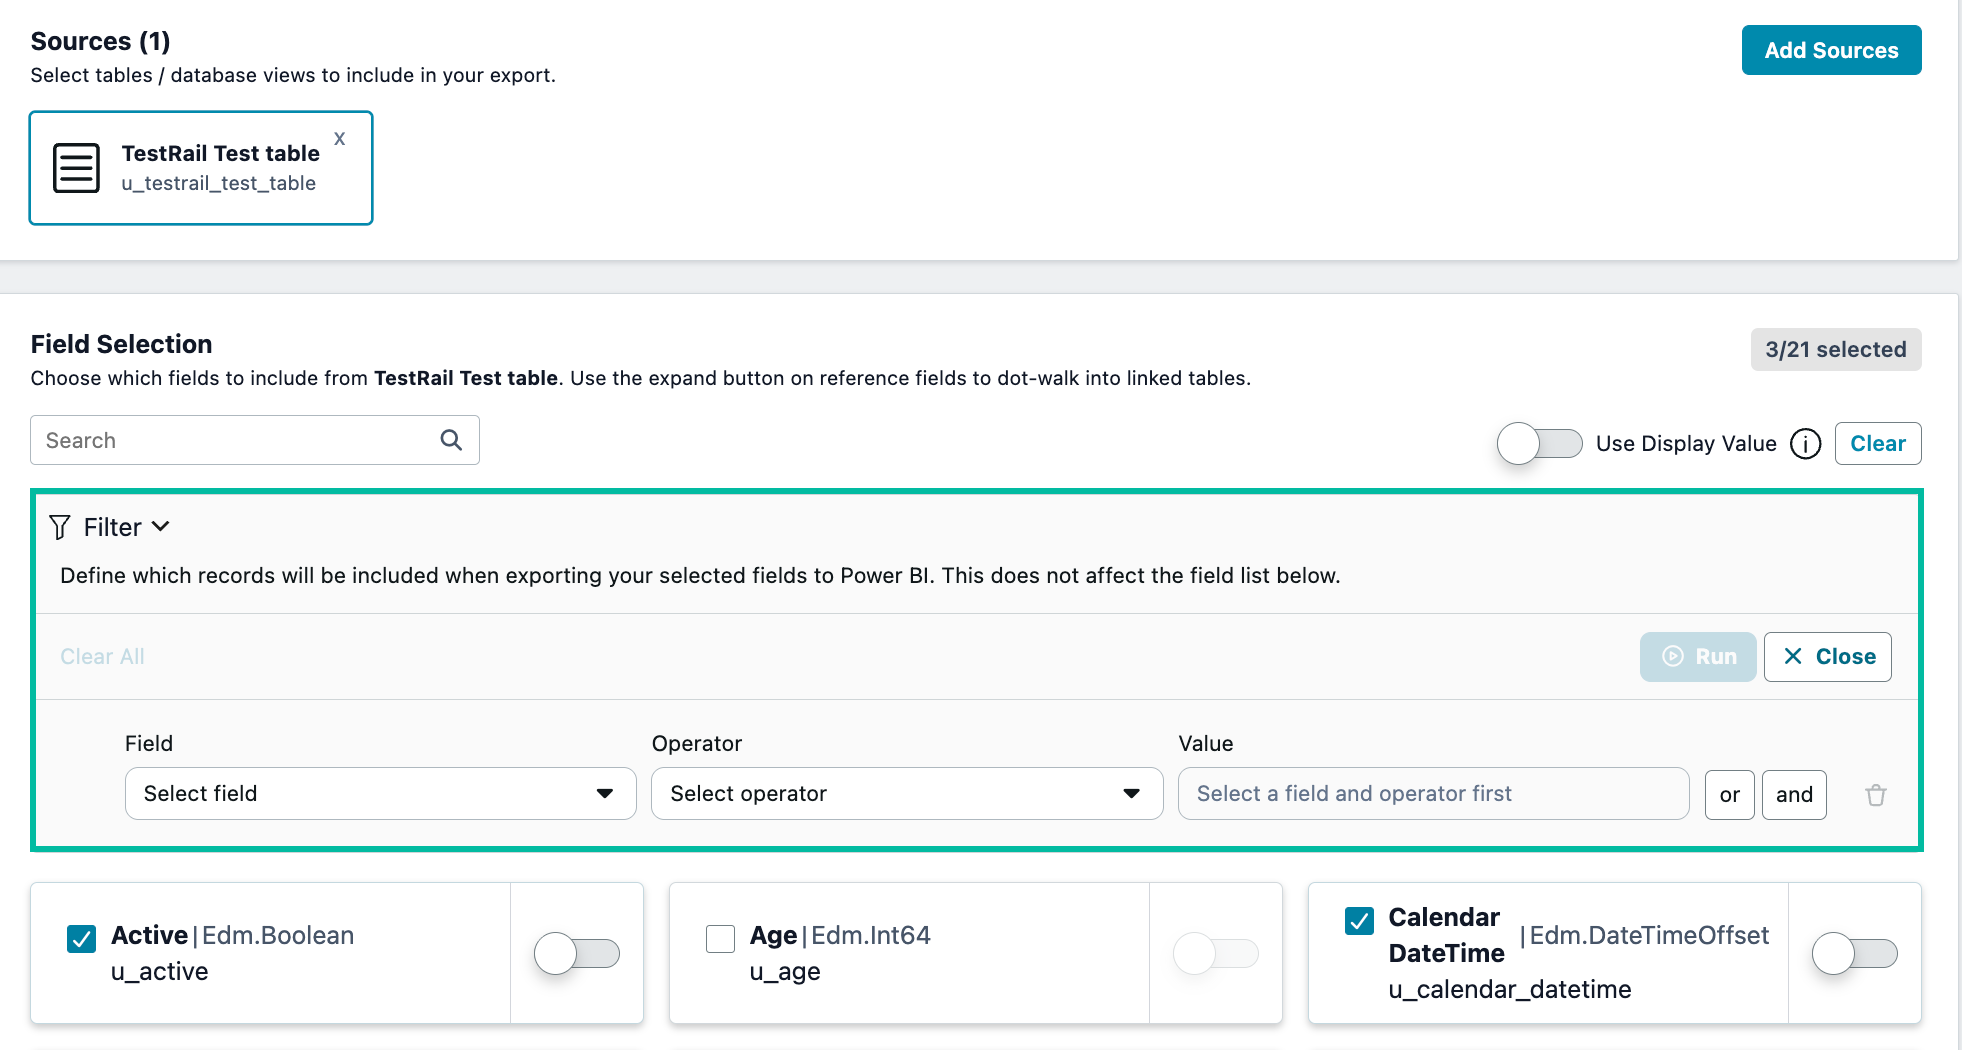Delete the filter condition with trash icon
The width and height of the screenshot is (1962, 1050).
1876,795
